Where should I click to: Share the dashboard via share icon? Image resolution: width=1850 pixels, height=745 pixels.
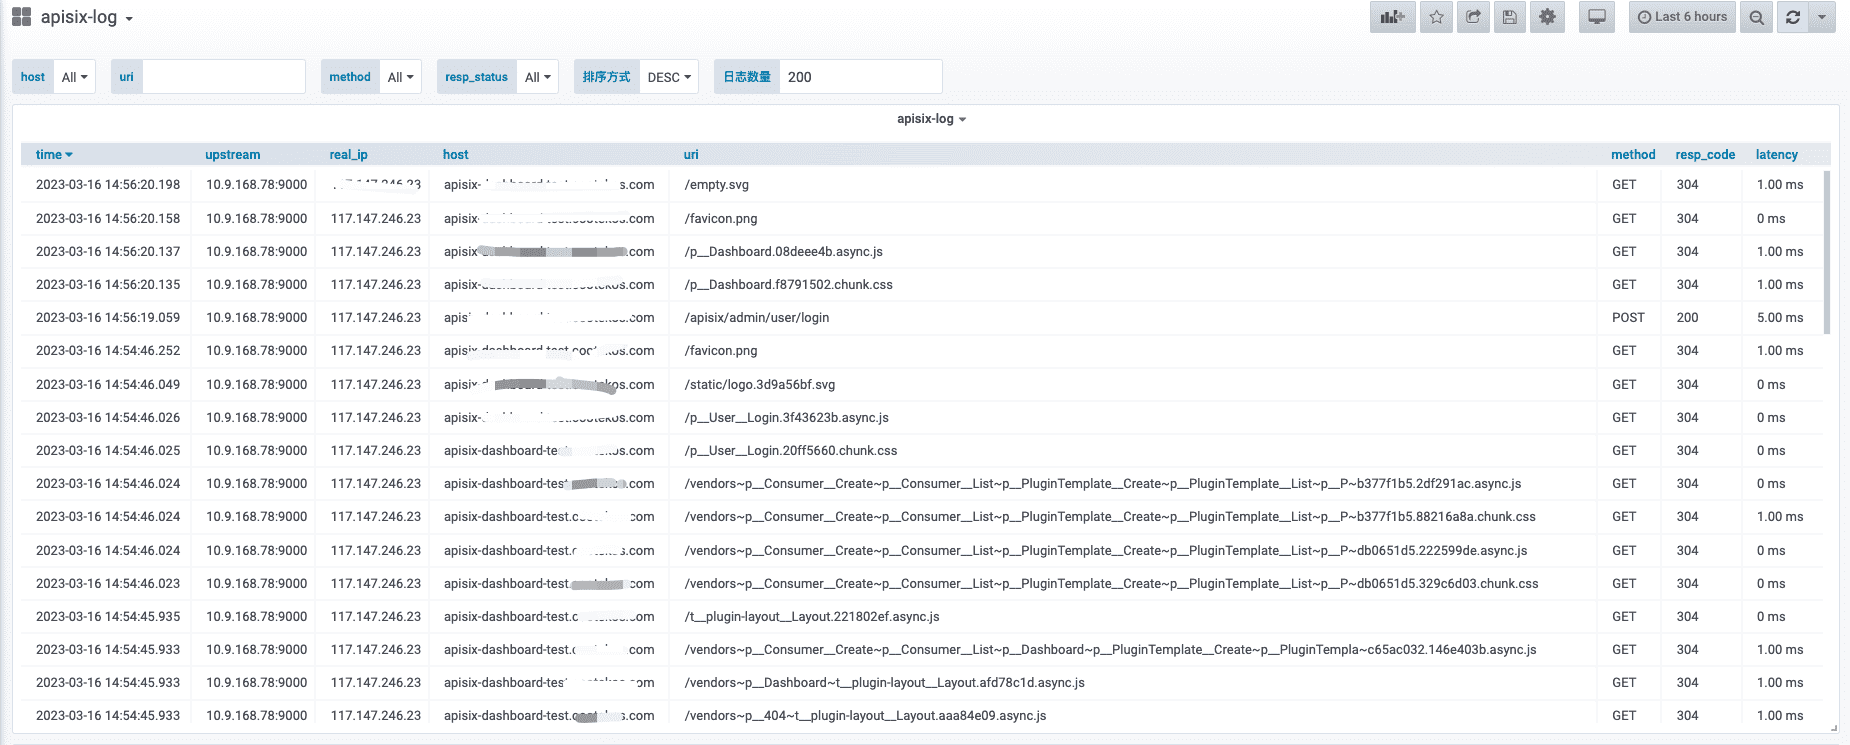tap(1473, 17)
